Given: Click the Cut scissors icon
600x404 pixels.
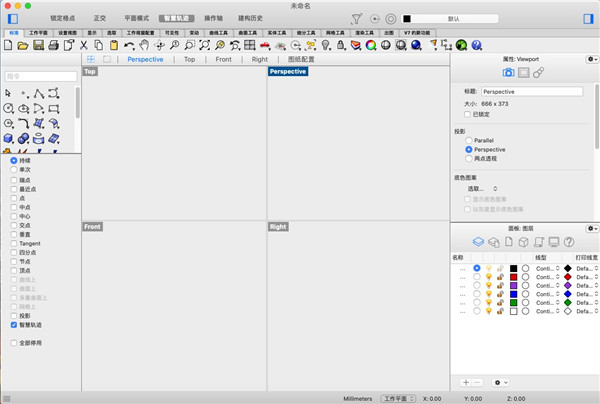Looking at the screenshot, I should point(83,45).
